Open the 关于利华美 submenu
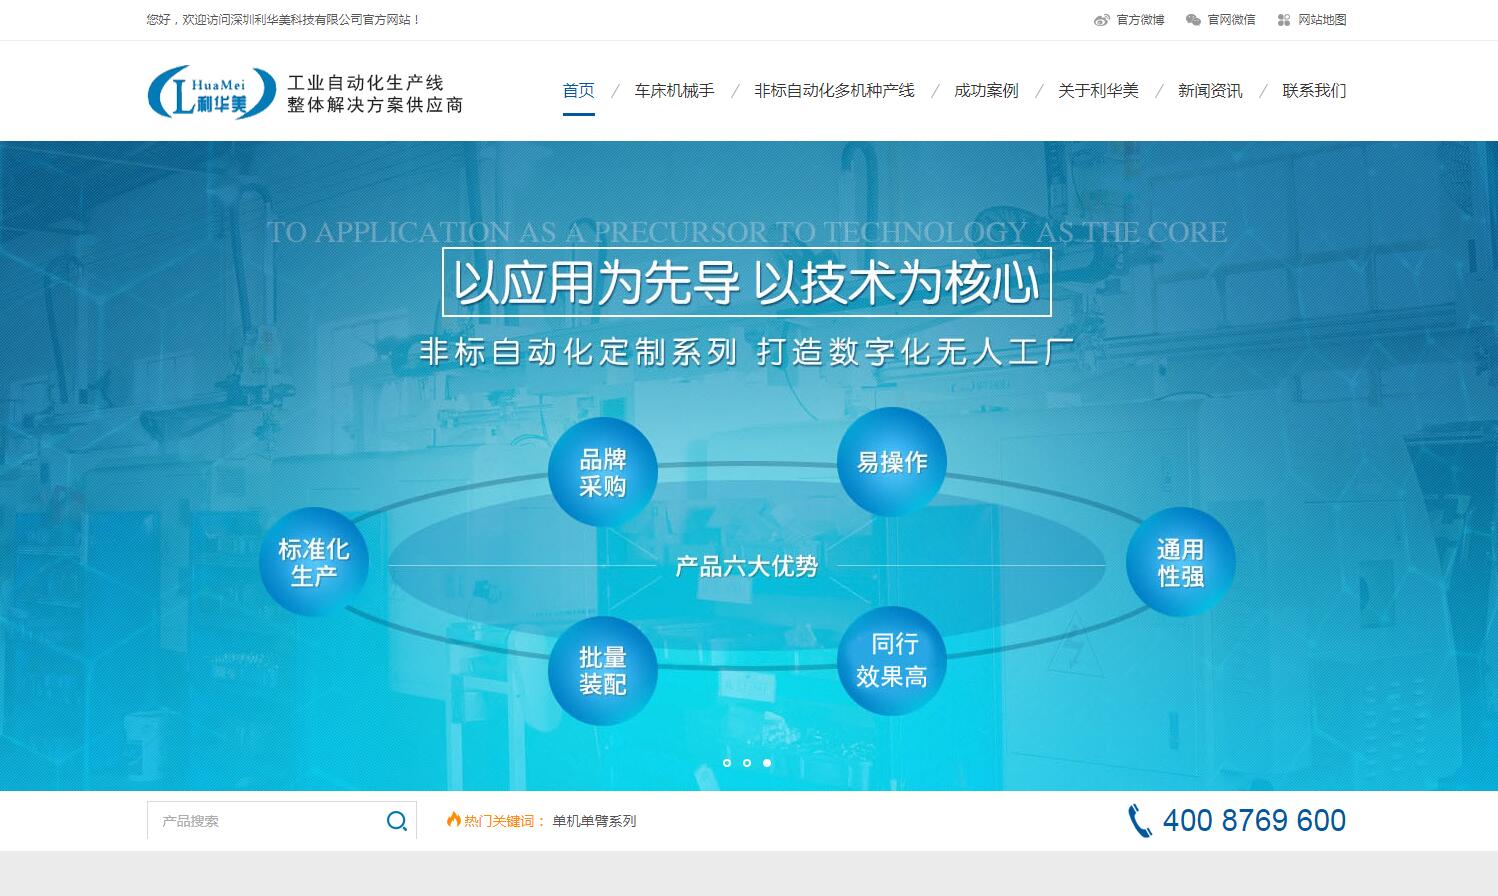The height and width of the screenshot is (896, 1498). (x=1099, y=90)
